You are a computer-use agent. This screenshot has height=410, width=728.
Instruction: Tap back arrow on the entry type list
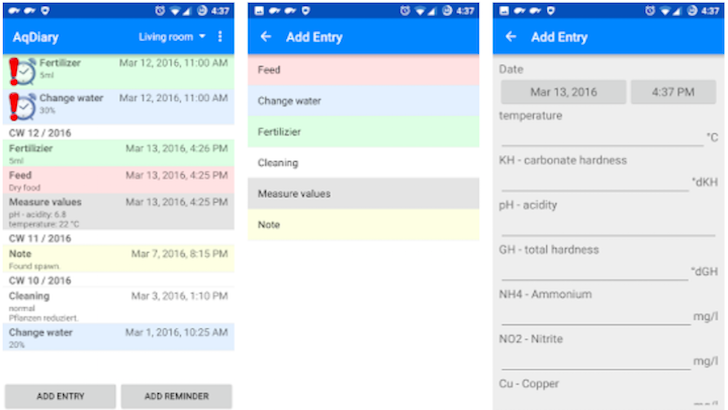pyautogui.click(x=266, y=37)
